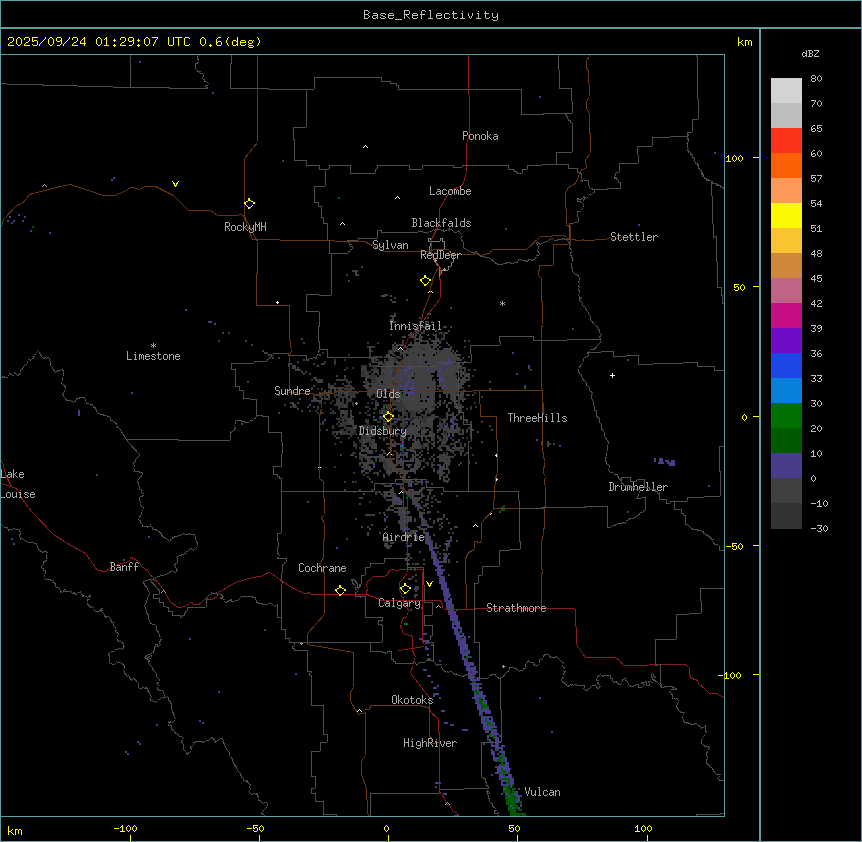Click the yellow diamond marker near Olds
This screenshot has width=862, height=842.
(x=389, y=416)
